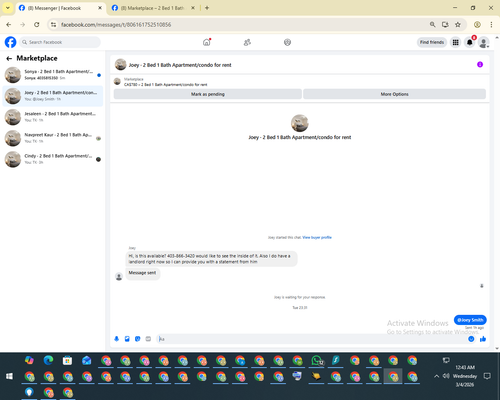Go back in browser history
500x400 pixels.
tap(9, 25)
